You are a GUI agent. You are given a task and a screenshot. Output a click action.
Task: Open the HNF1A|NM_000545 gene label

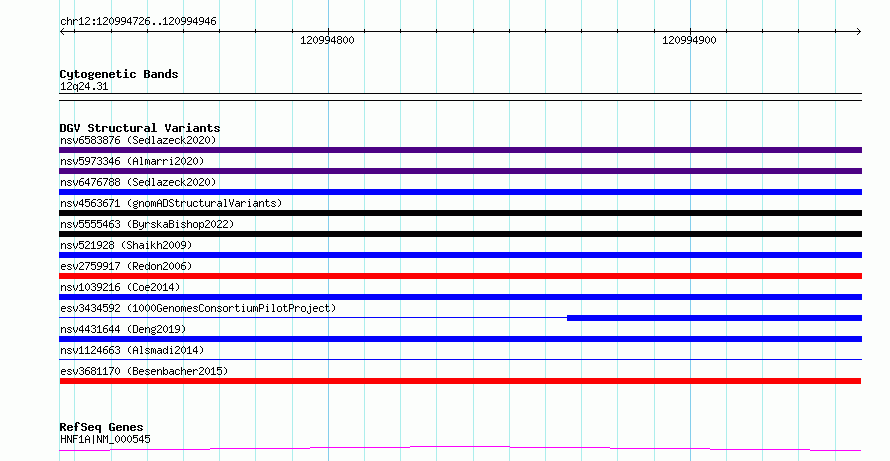(x=105, y=439)
